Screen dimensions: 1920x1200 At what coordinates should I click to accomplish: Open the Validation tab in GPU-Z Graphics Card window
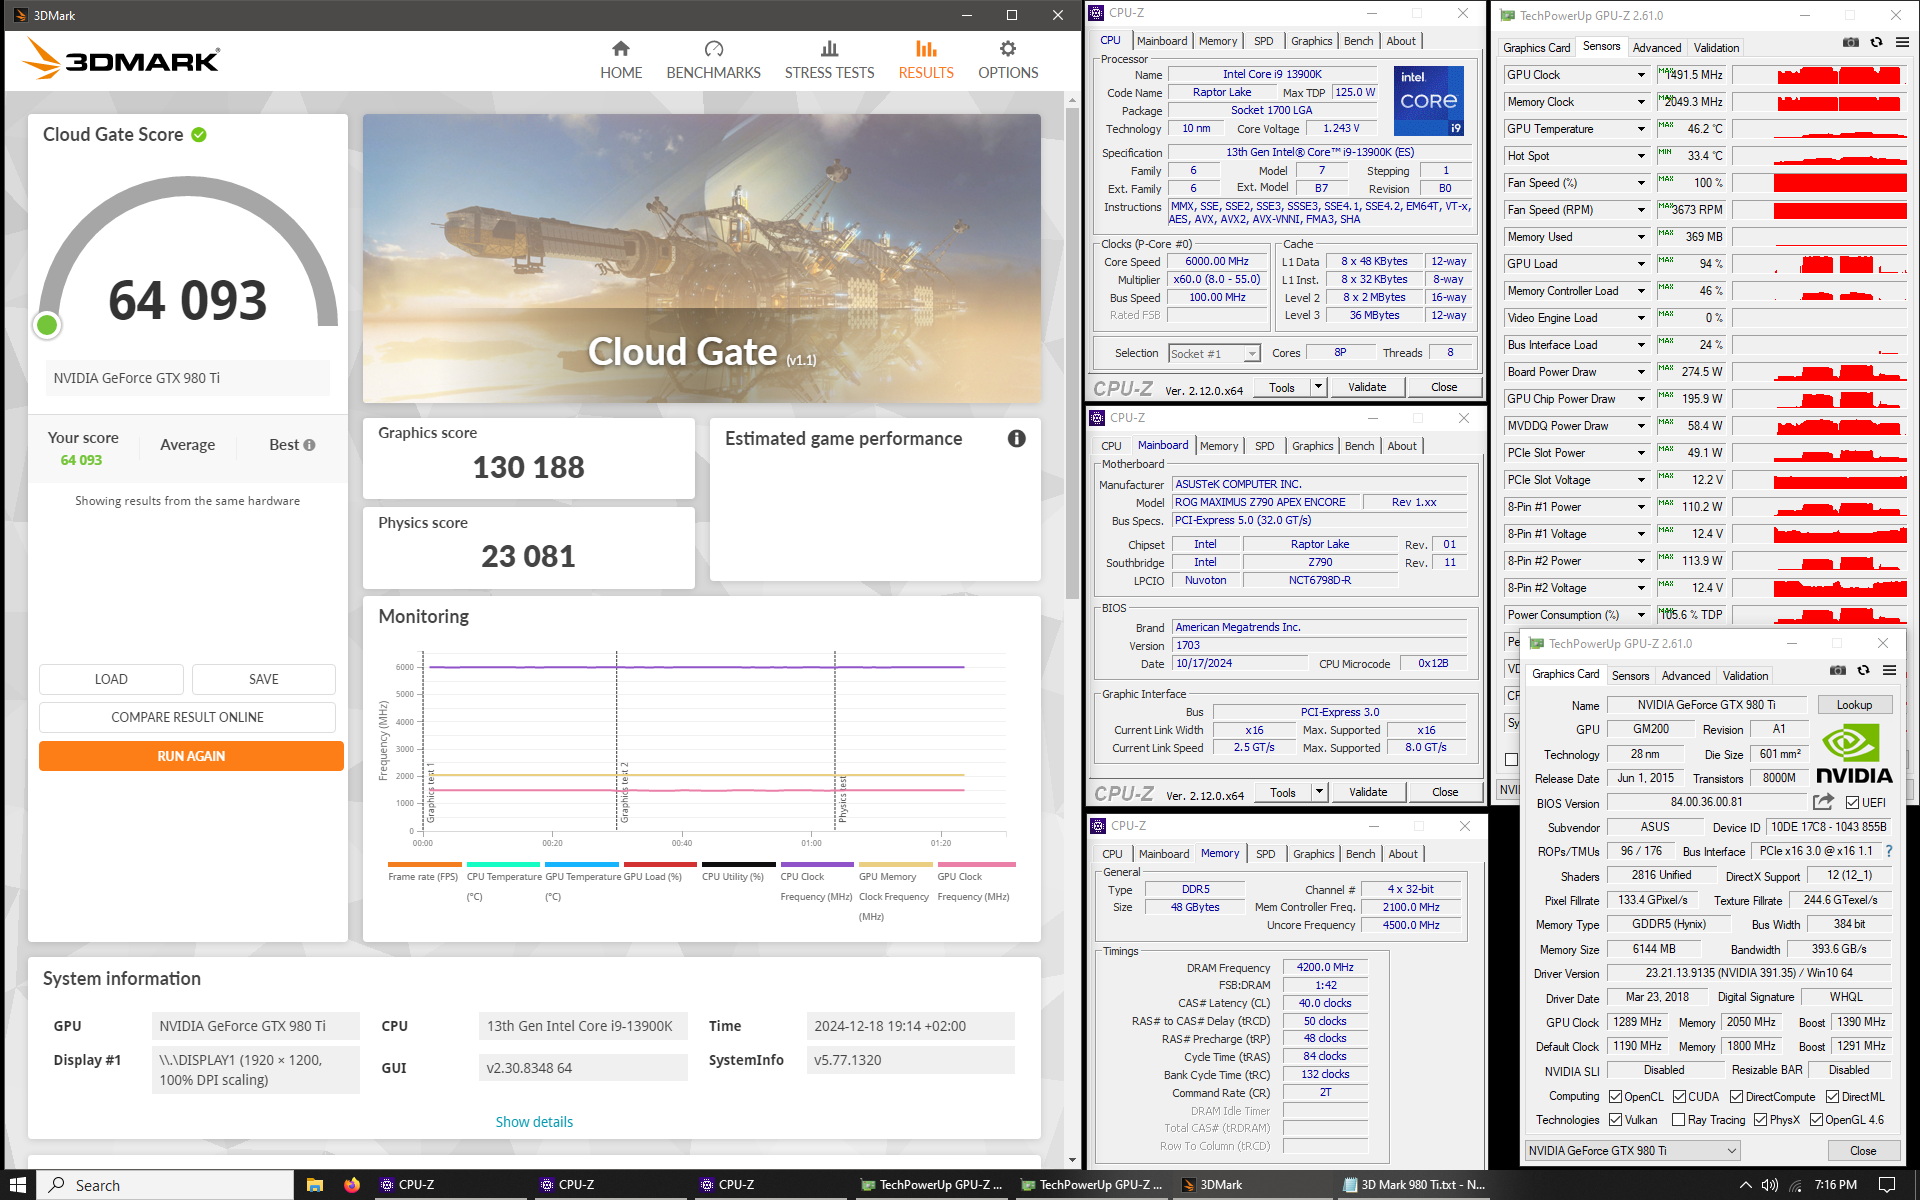tap(1745, 676)
